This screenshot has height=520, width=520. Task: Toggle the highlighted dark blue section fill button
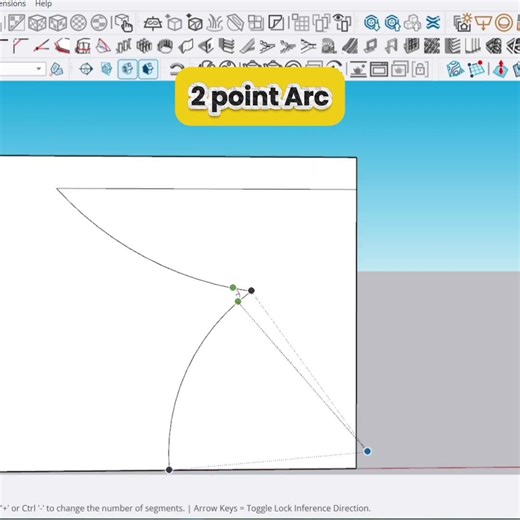point(148,69)
